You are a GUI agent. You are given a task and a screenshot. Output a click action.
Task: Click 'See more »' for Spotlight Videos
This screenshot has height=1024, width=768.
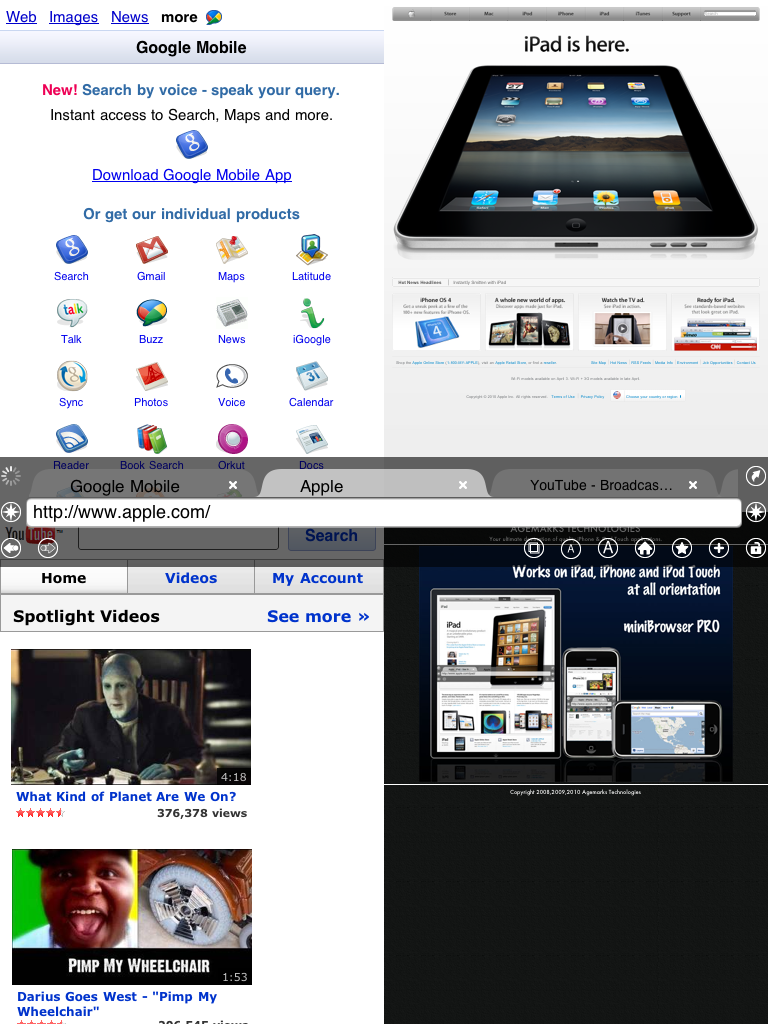tap(318, 616)
